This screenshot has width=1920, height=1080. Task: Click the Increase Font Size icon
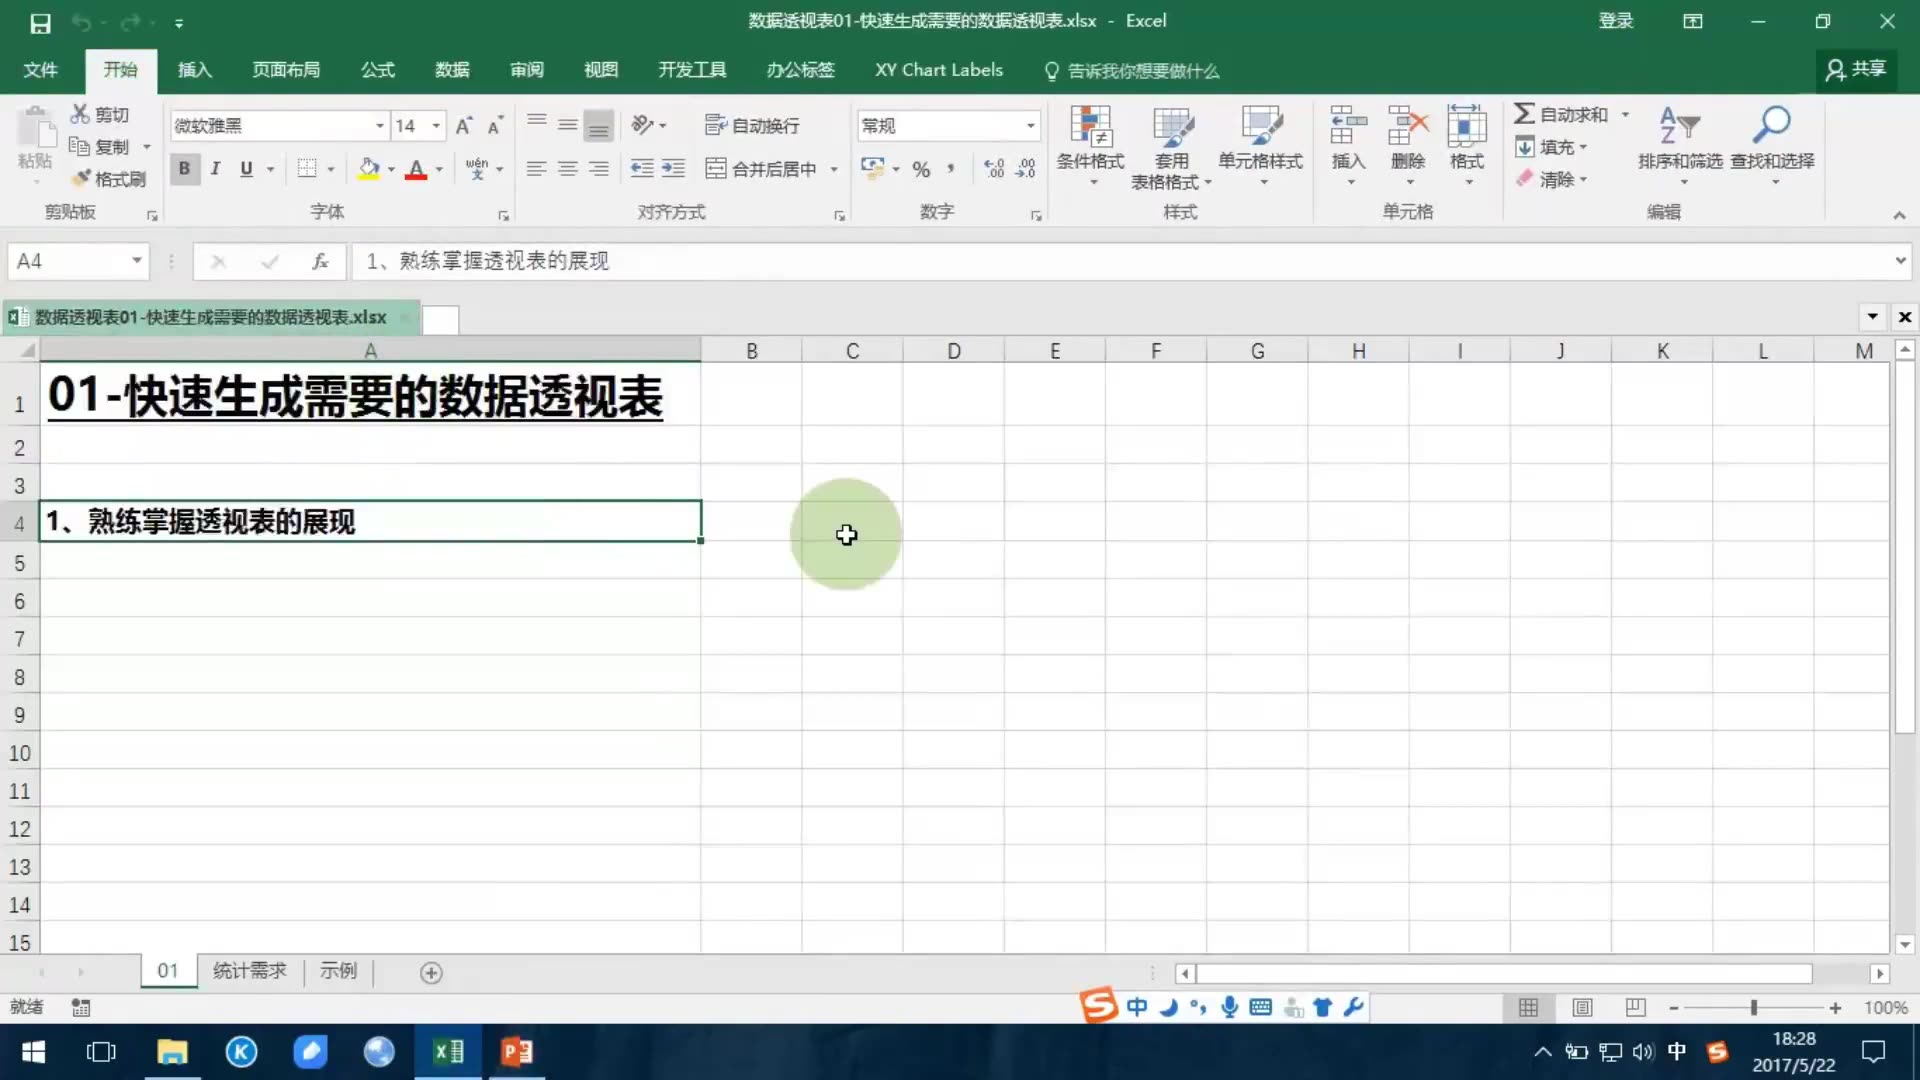[x=463, y=126]
